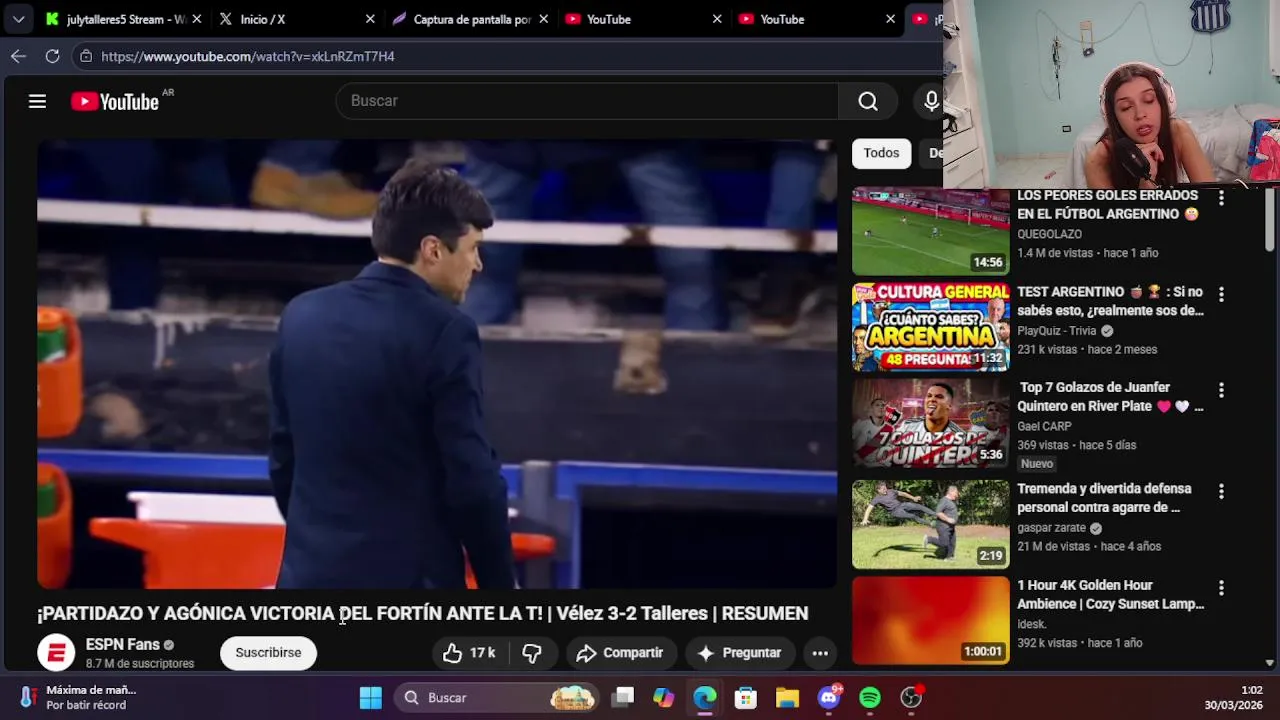Open the ESPN Fans channel name link
This screenshot has width=1280, height=720.
click(123, 645)
